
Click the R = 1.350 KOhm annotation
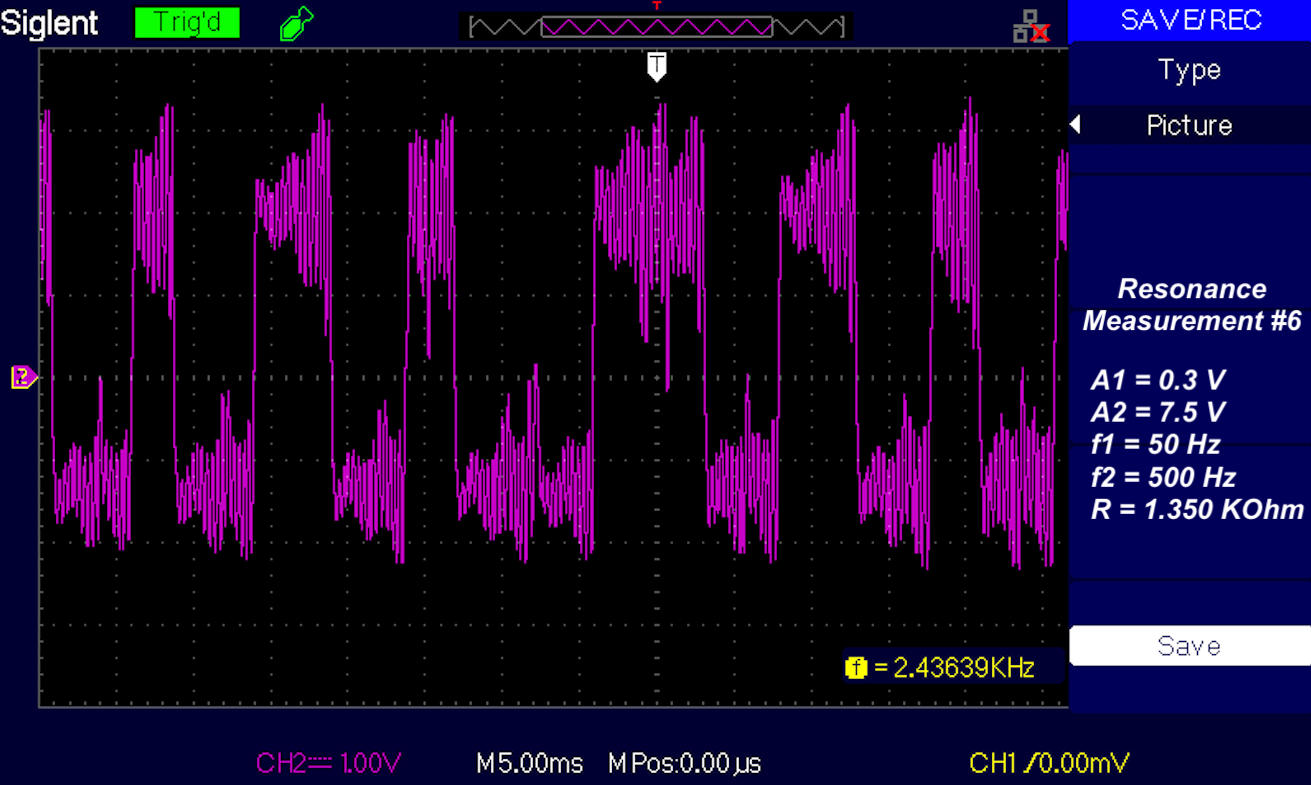[x=1197, y=509]
